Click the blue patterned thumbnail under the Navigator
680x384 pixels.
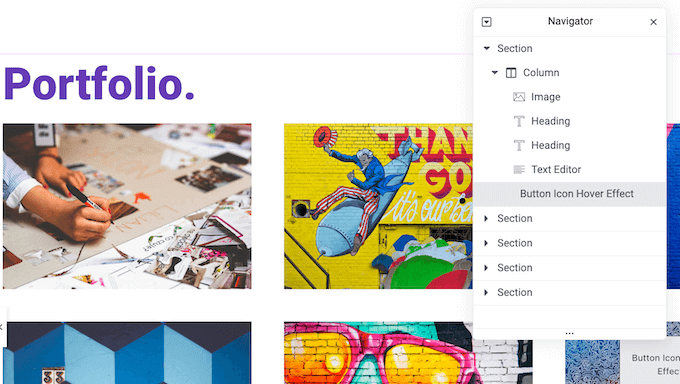(x=592, y=362)
